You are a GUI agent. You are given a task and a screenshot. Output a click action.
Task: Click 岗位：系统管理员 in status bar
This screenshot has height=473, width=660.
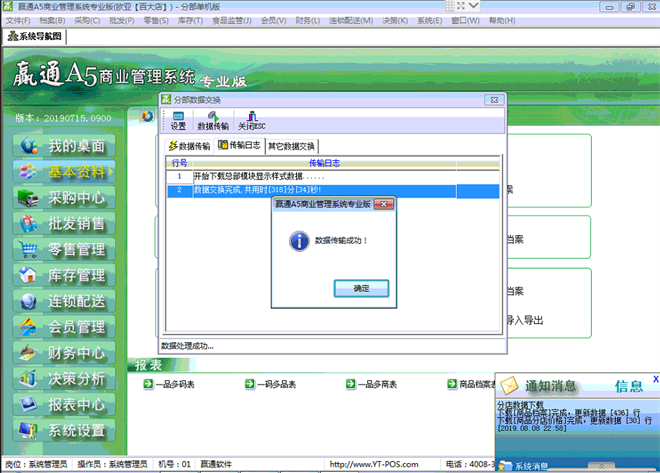coord(36,464)
